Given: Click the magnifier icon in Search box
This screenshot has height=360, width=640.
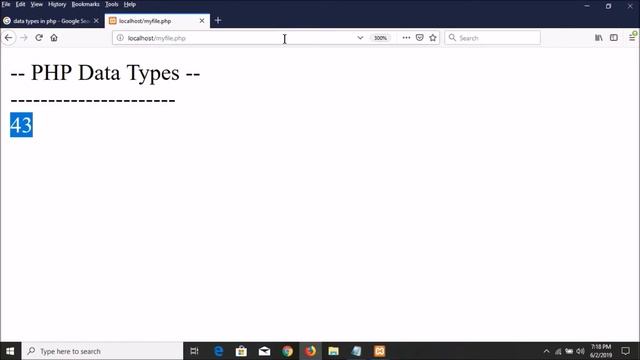Looking at the screenshot, I should click(x=452, y=38).
